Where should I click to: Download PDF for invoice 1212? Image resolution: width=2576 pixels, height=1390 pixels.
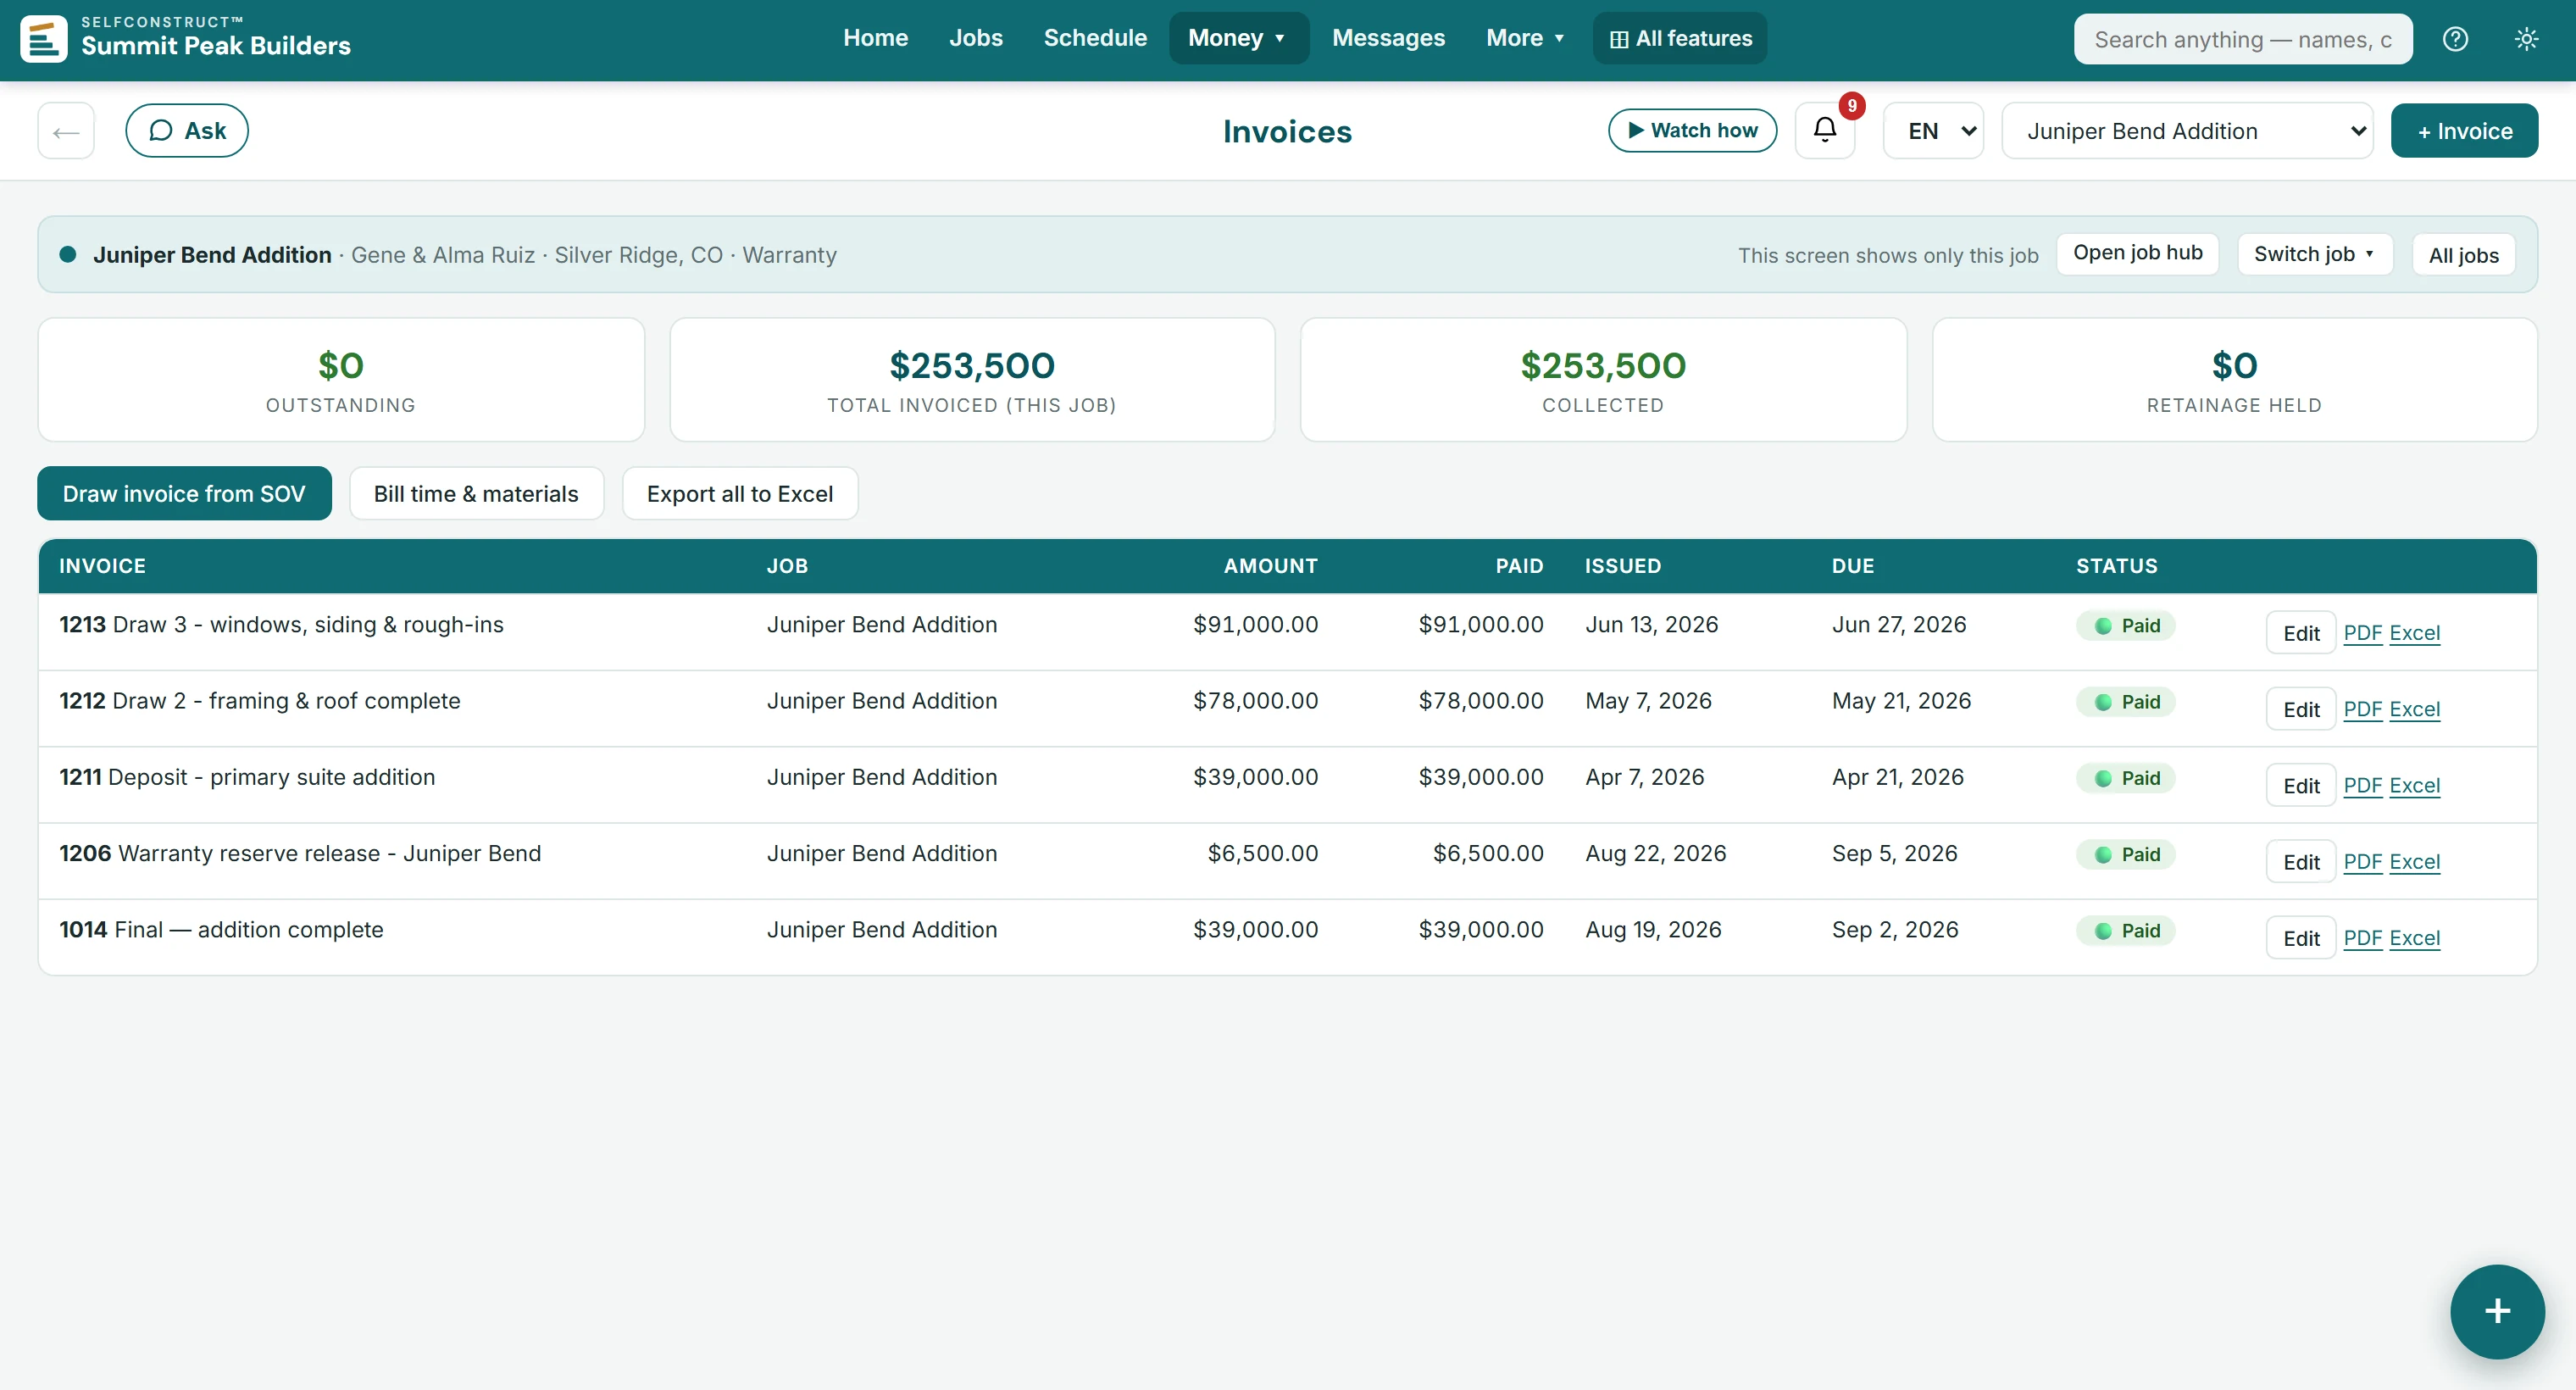[2362, 709]
